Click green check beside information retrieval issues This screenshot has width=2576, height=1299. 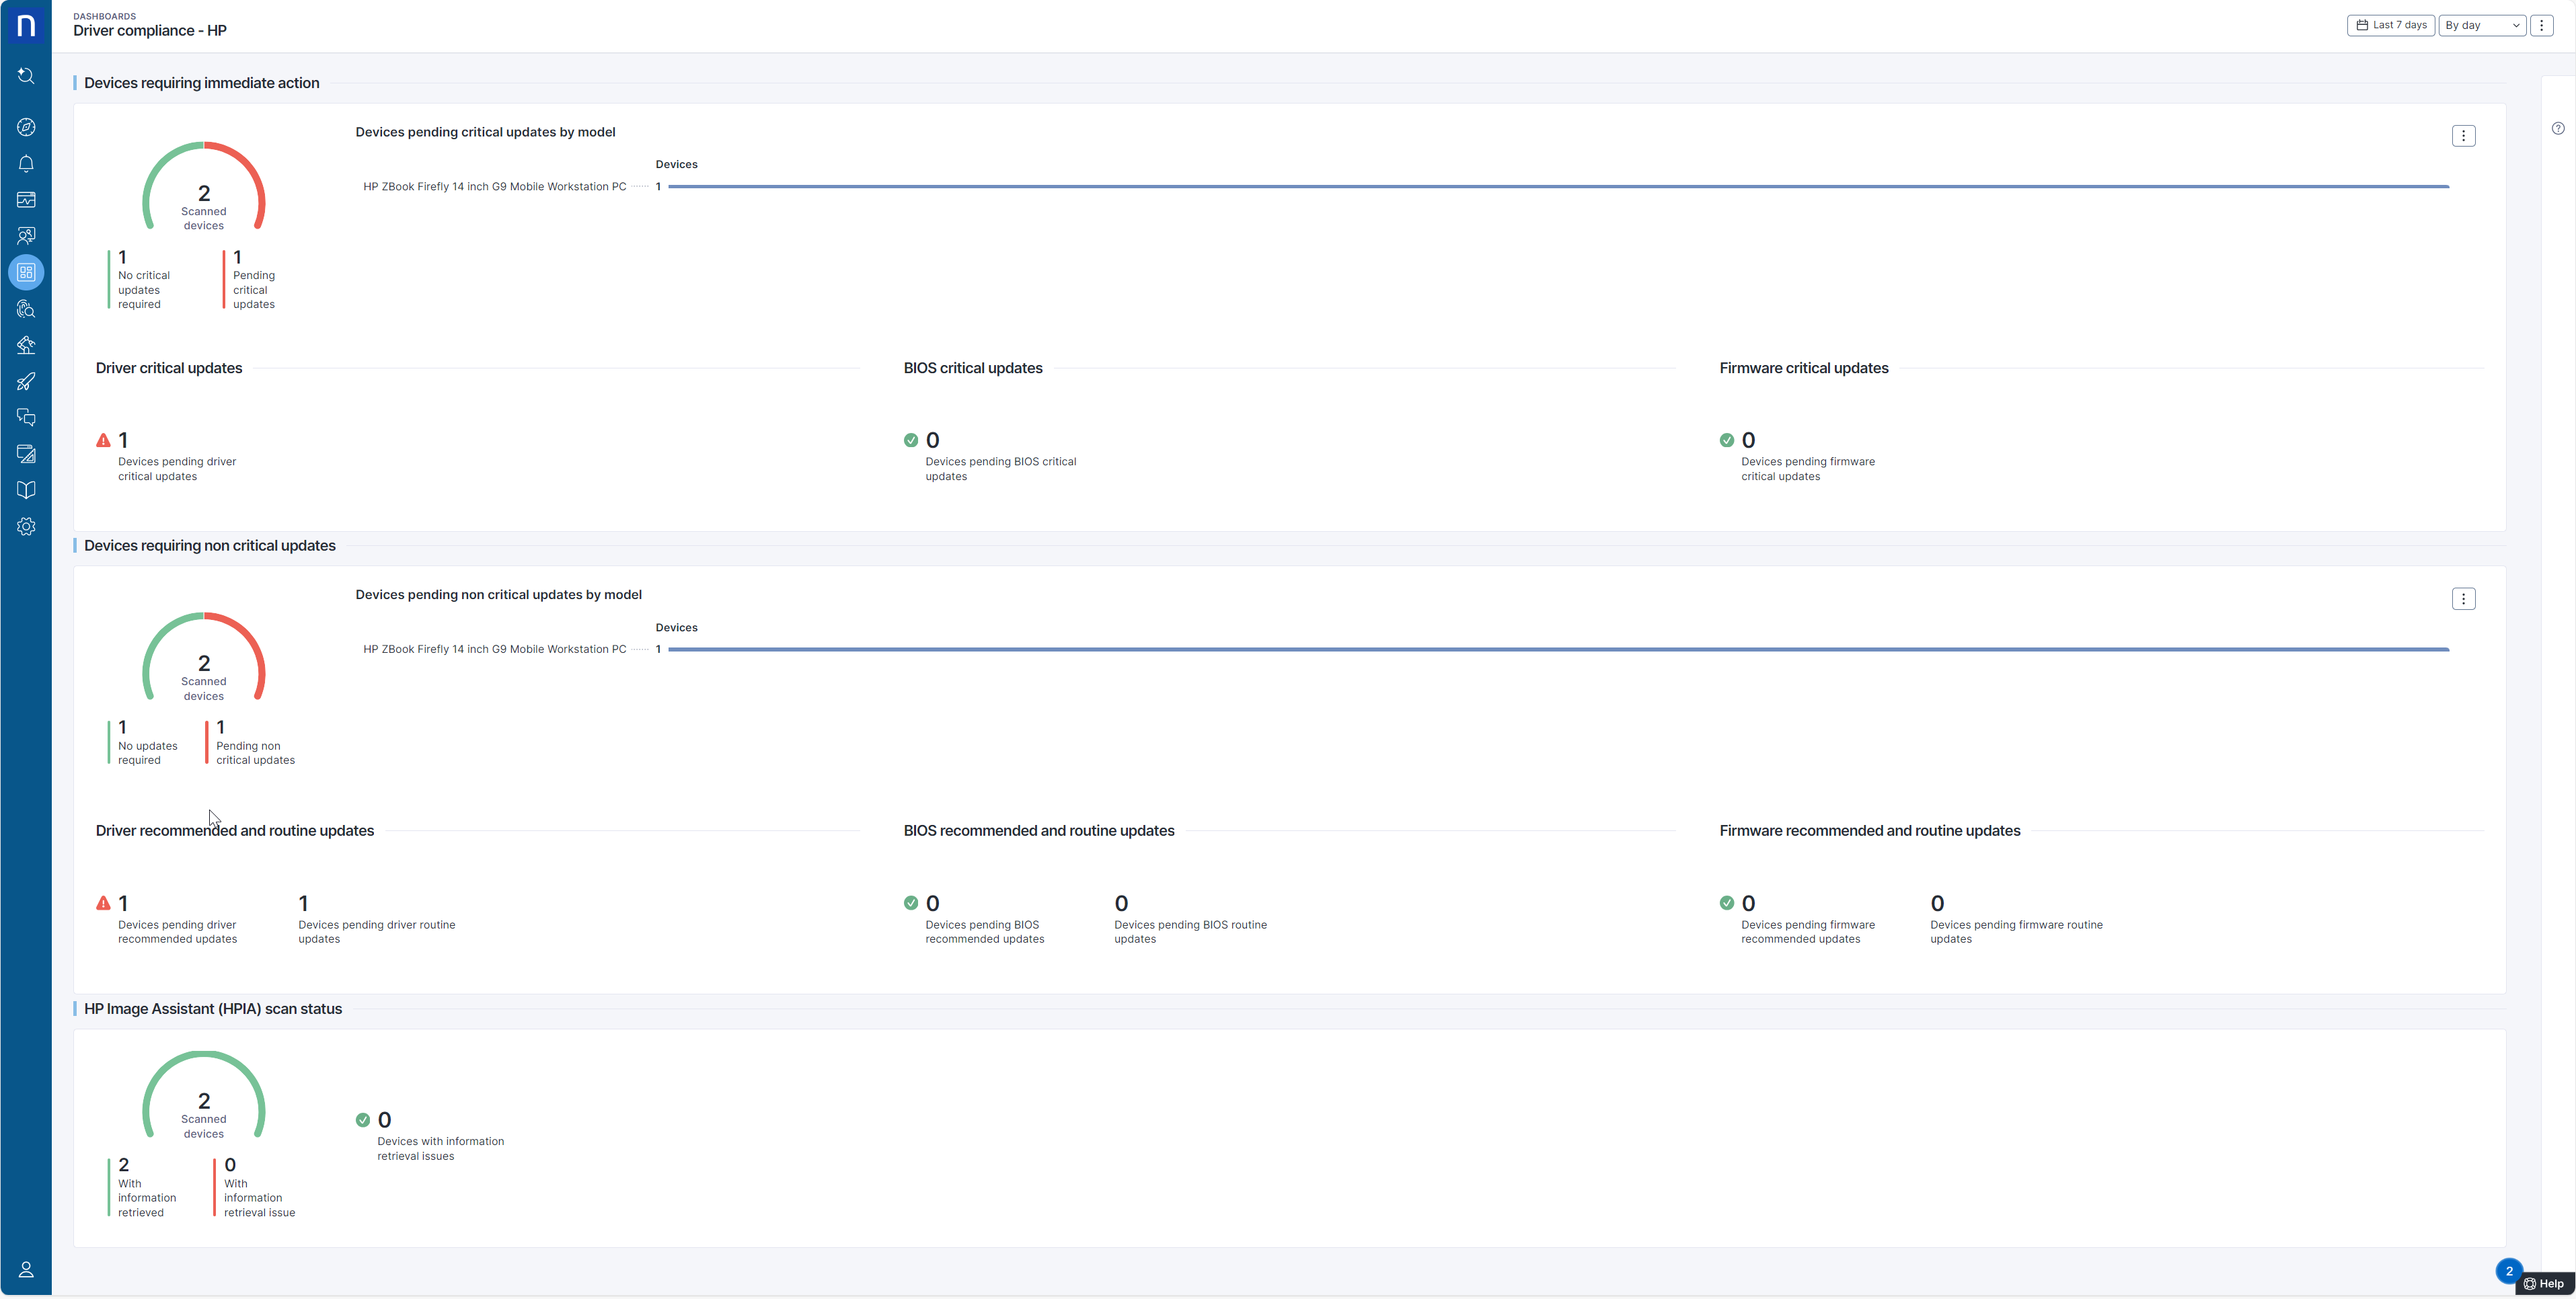pos(363,1120)
